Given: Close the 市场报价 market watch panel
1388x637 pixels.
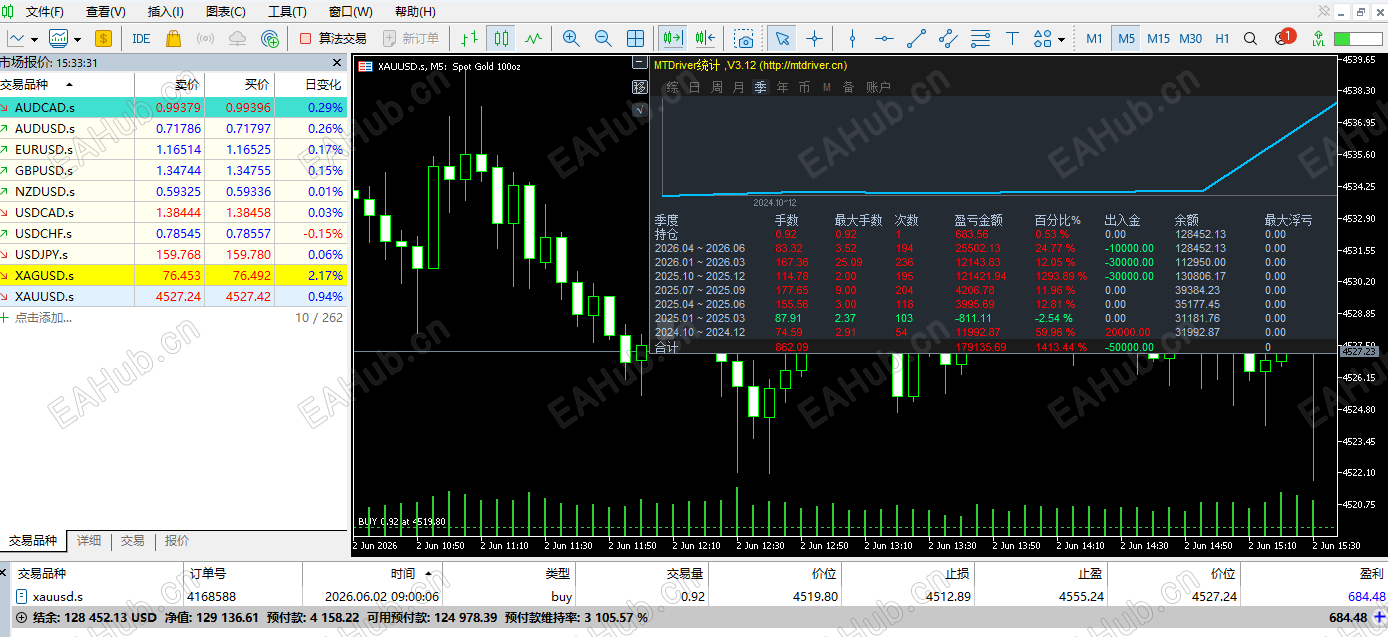Looking at the screenshot, I should (x=337, y=62).
